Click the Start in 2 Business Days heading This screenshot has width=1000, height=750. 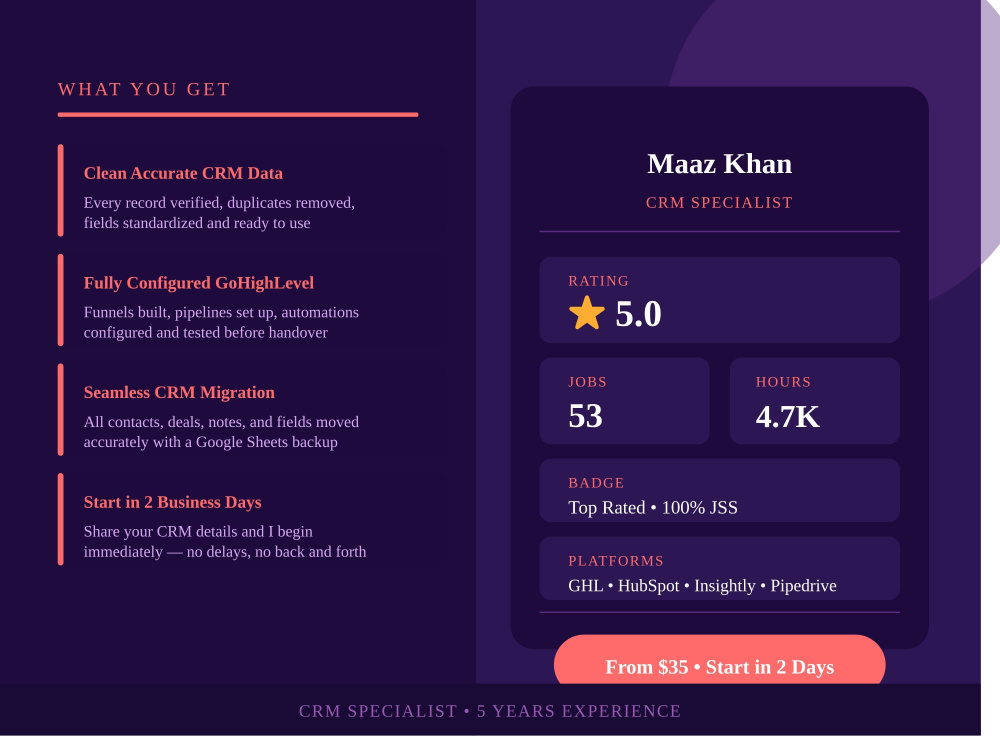pyautogui.click(x=172, y=502)
